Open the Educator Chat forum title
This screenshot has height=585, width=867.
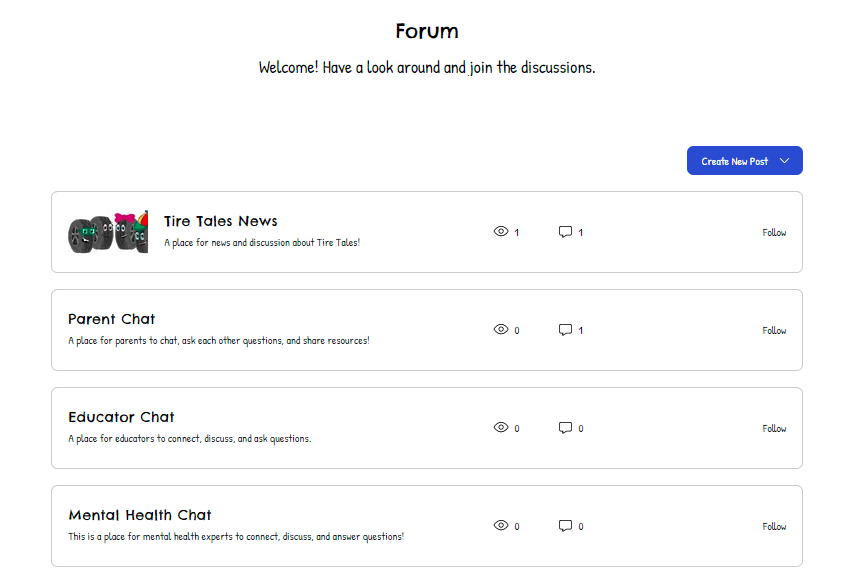tap(121, 417)
